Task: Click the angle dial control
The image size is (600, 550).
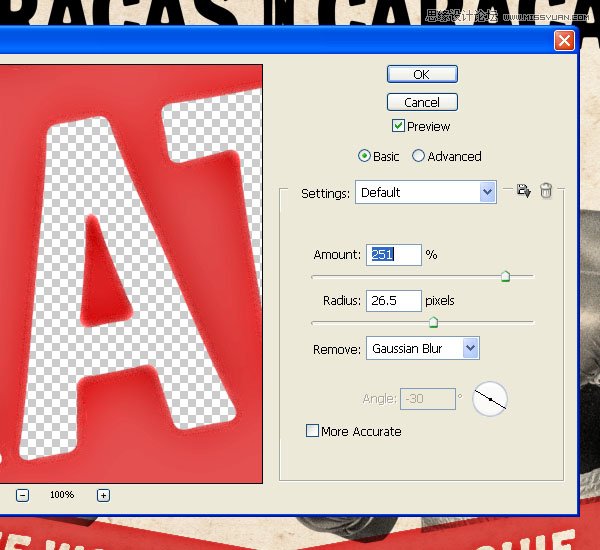Action: coord(490,399)
